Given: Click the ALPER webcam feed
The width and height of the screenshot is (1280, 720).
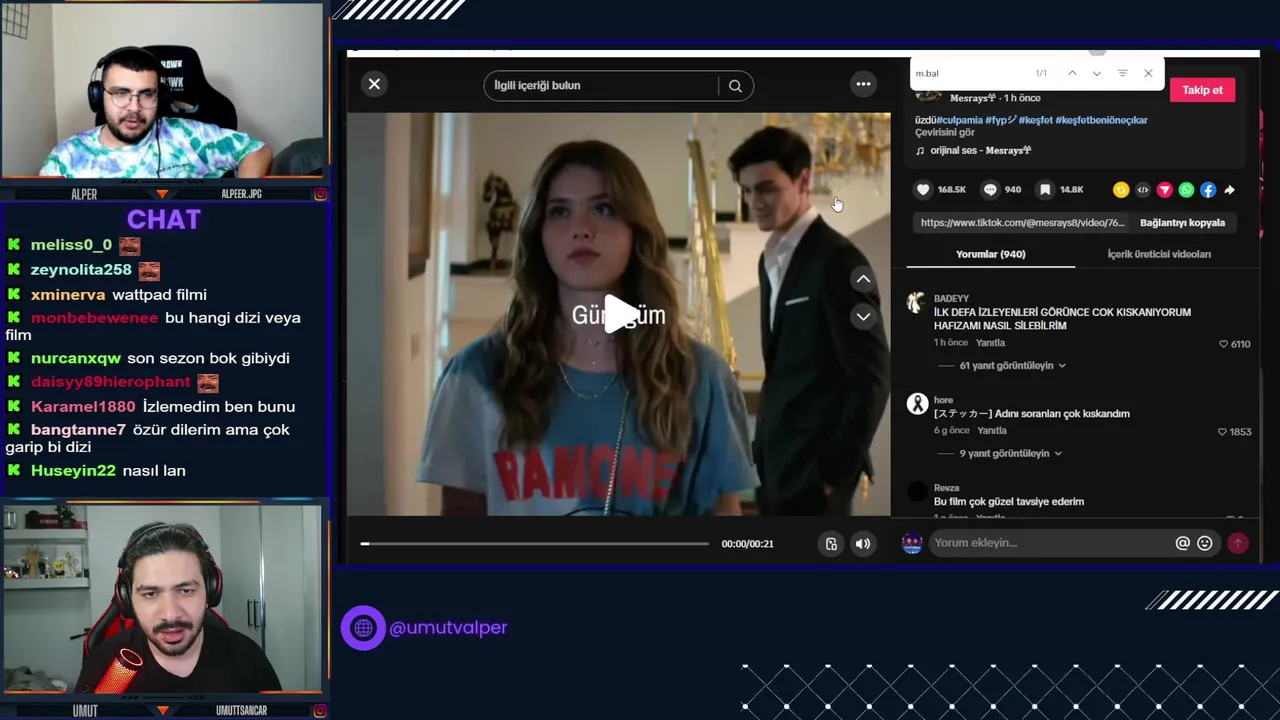Looking at the screenshot, I should click(162, 92).
